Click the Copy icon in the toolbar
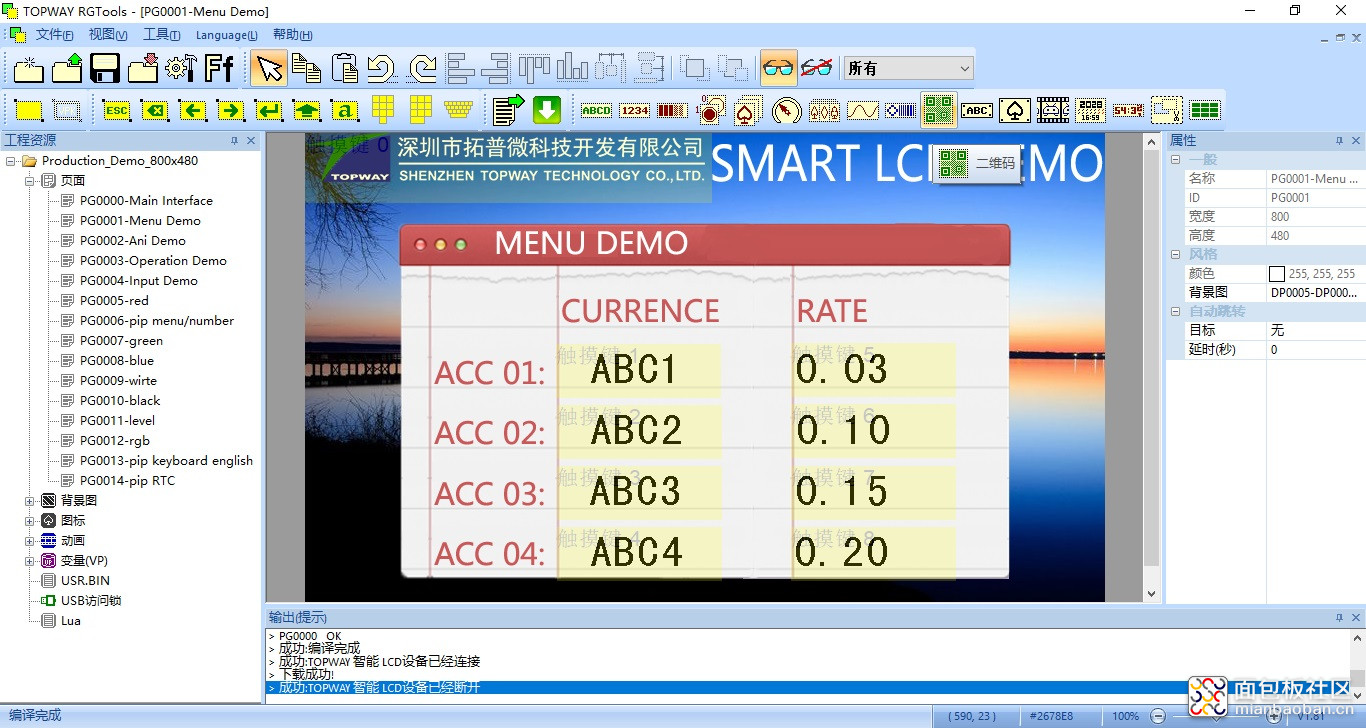This screenshot has height=728, width=1366. click(306, 68)
